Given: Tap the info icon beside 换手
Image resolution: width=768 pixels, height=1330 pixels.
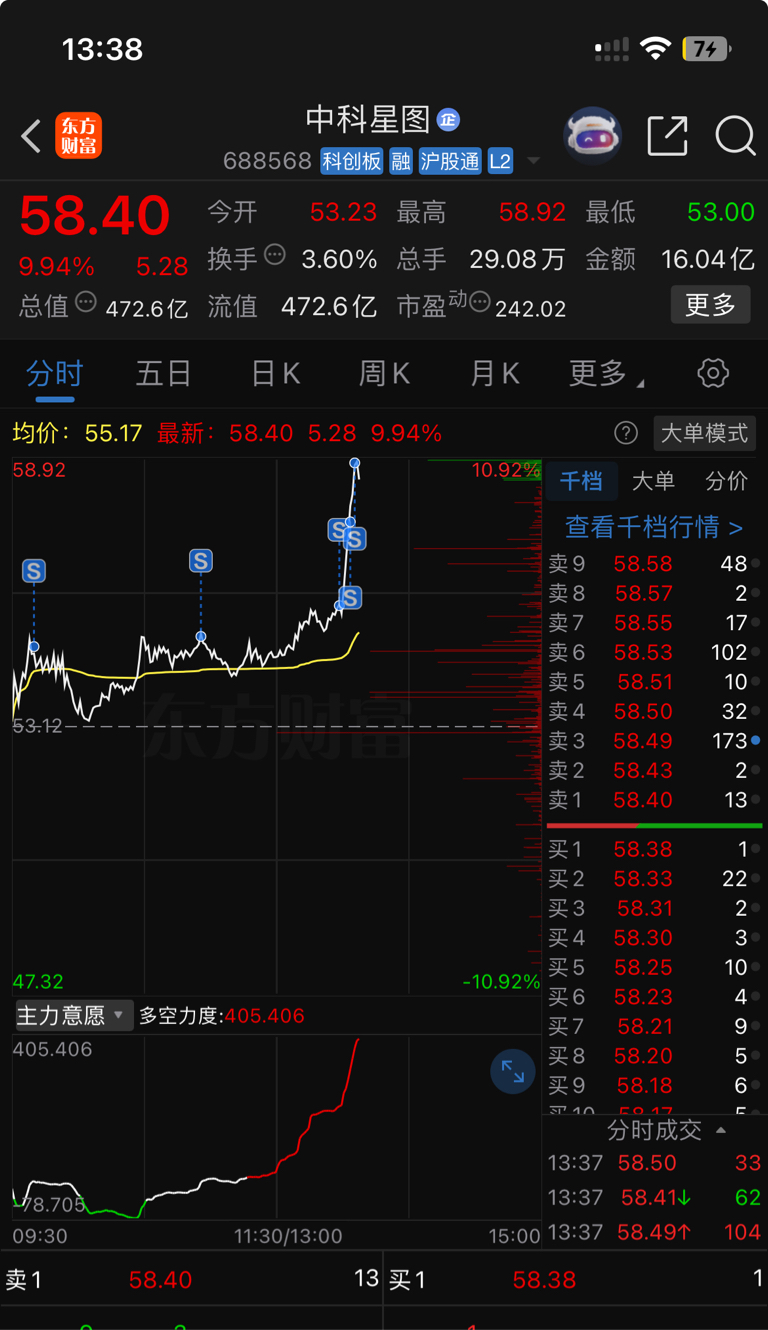Looking at the screenshot, I should pyautogui.click(x=274, y=255).
